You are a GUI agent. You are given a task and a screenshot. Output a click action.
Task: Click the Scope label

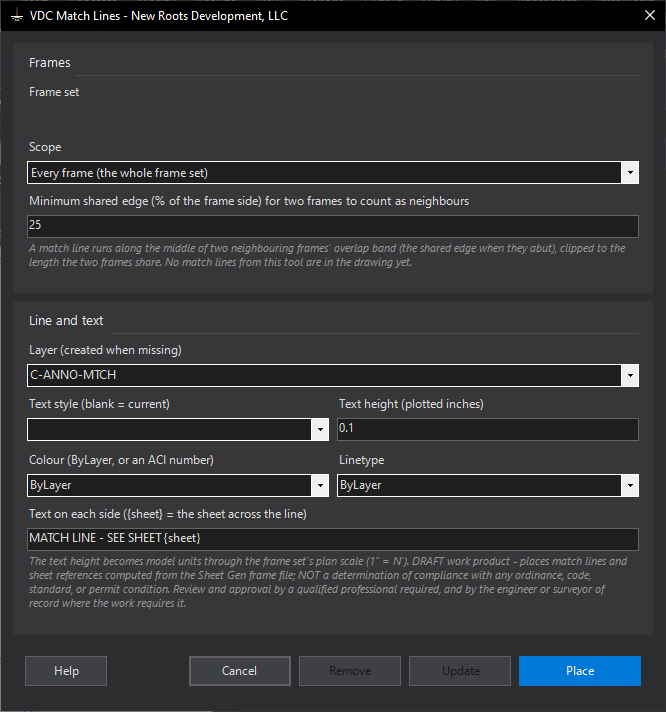45,147
